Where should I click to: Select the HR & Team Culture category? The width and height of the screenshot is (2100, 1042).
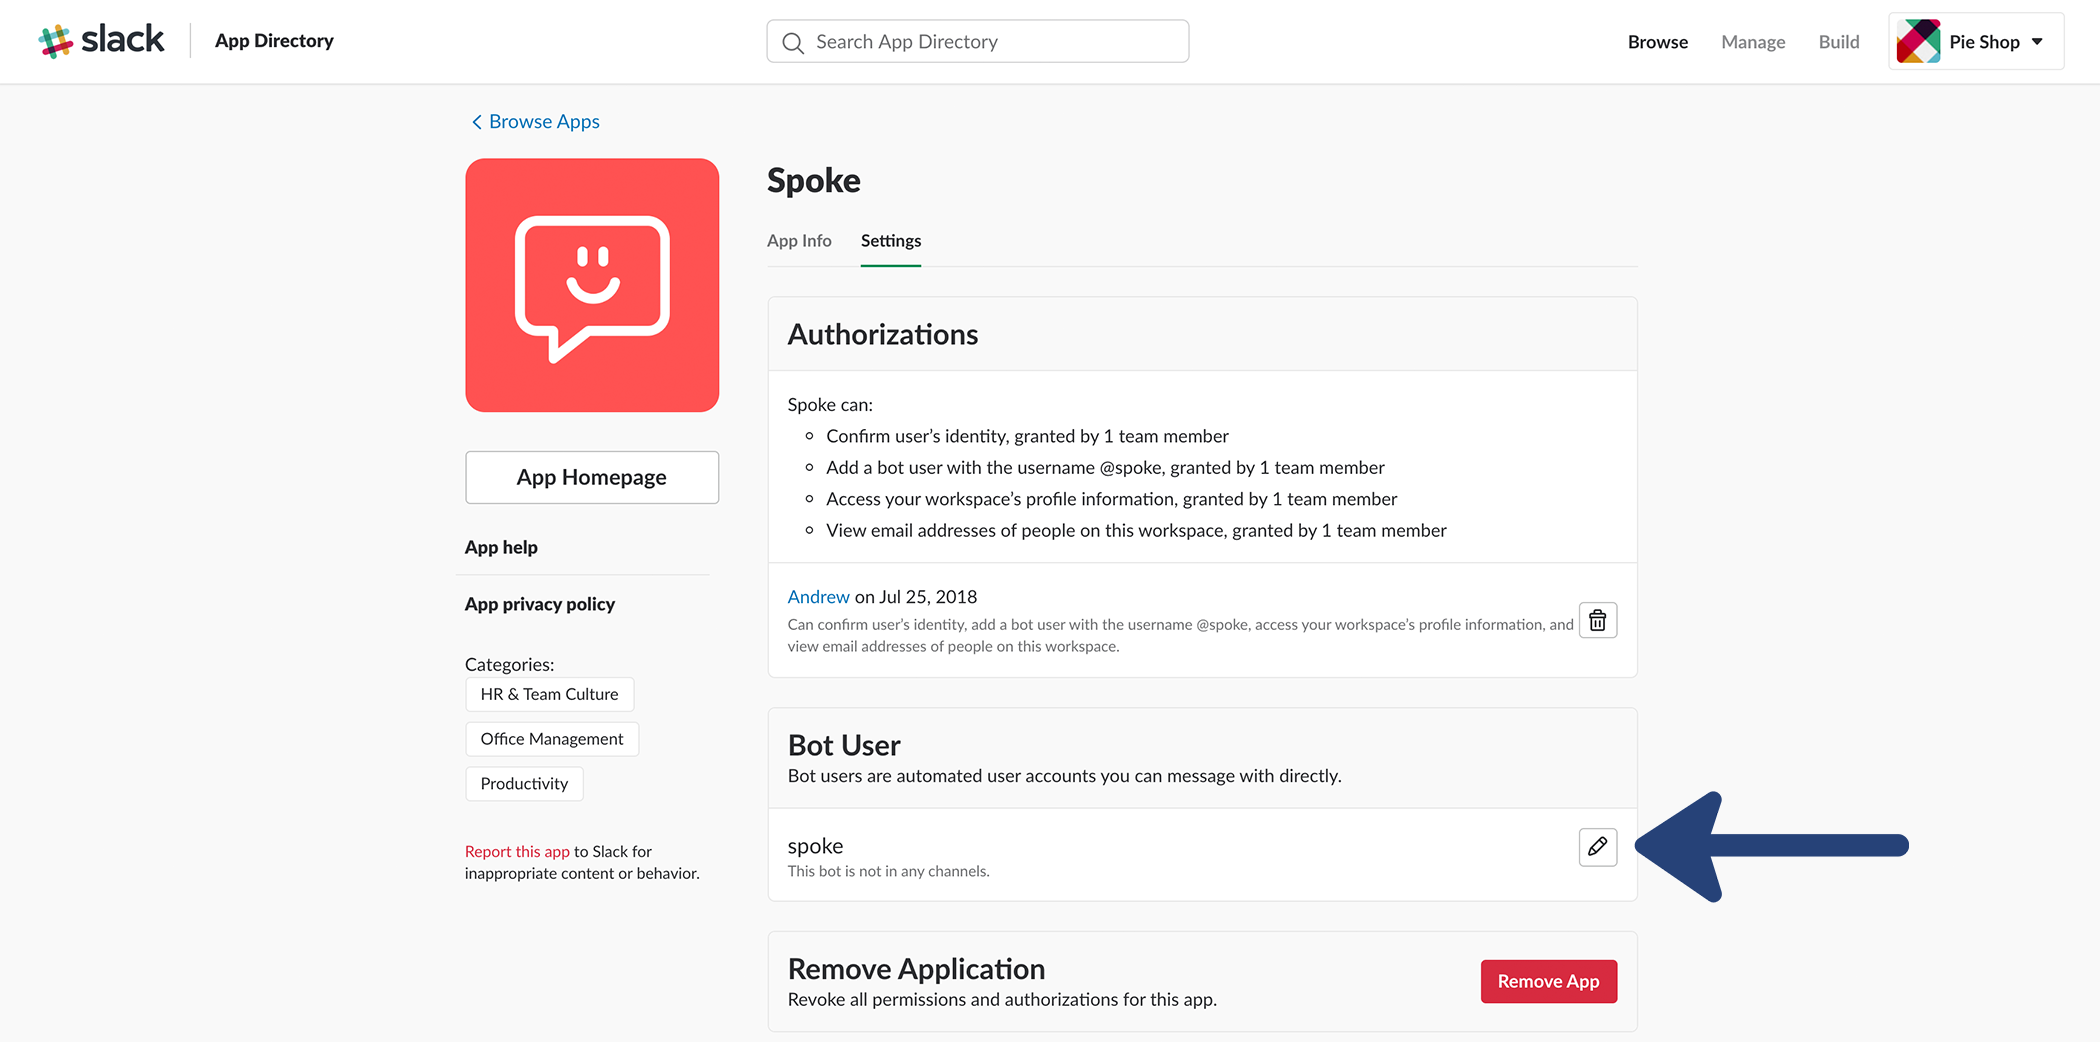pyautogui.click(x=549, y=694)
